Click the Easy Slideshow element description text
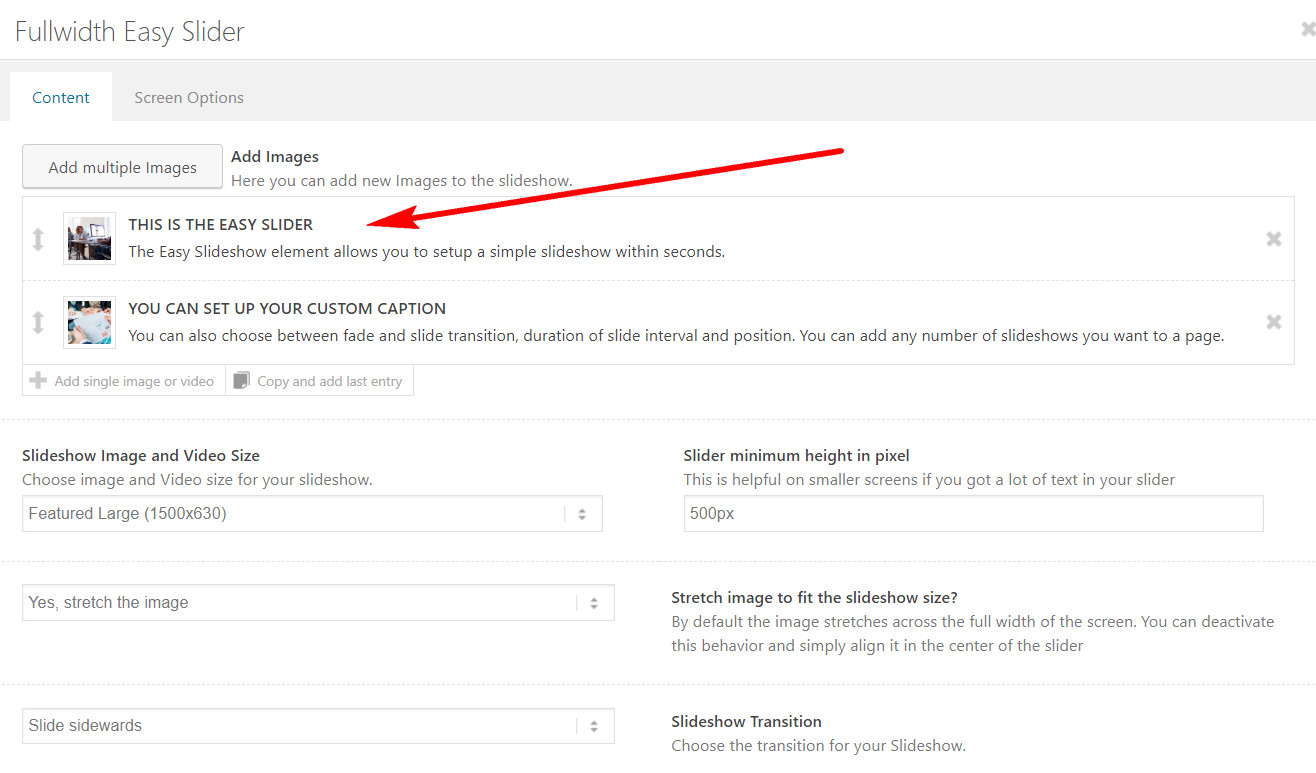Screen dimensions: 1316x773 [426, 252]
